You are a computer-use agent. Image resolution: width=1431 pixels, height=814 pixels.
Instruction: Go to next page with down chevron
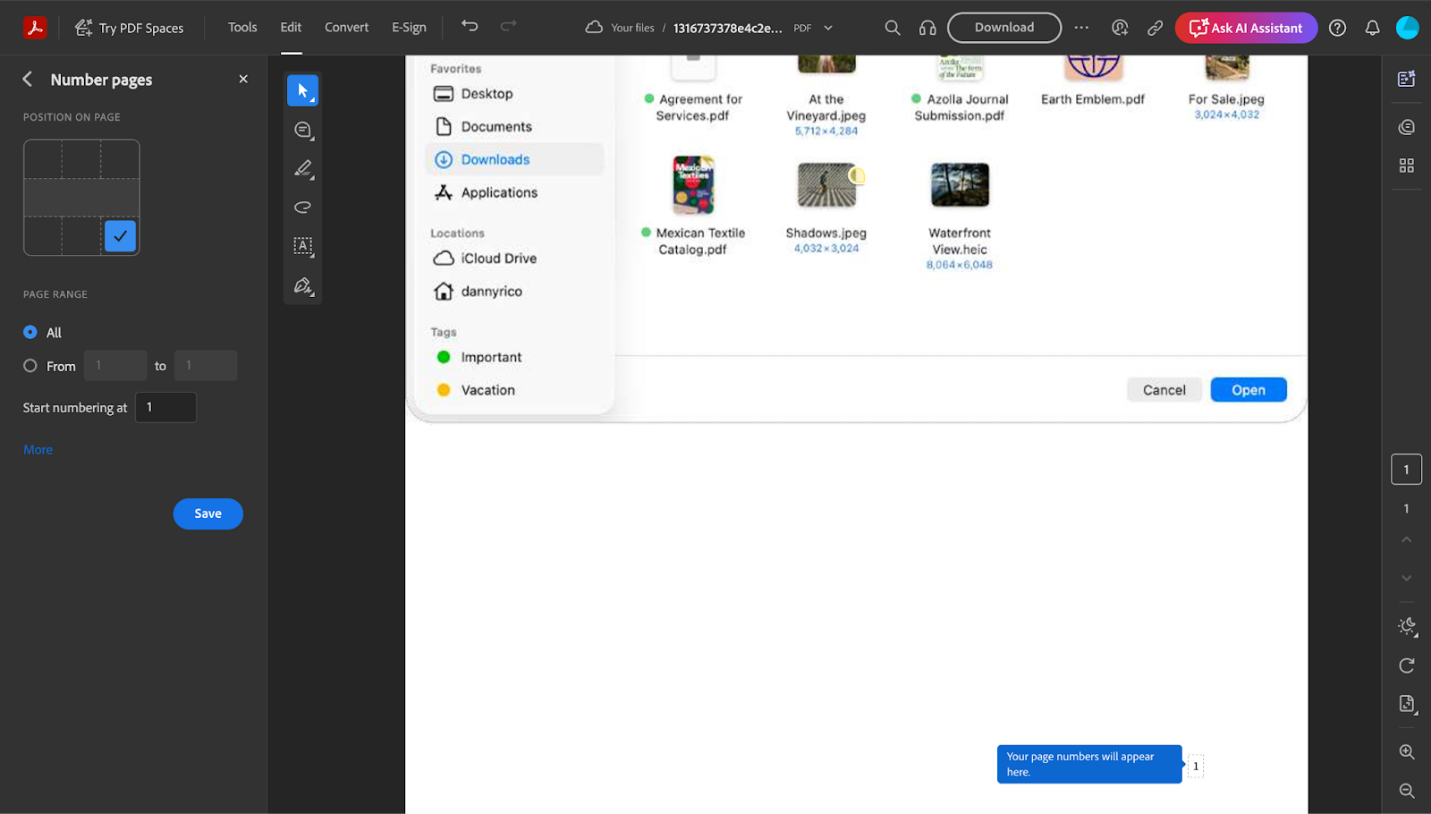(1406, 578)
